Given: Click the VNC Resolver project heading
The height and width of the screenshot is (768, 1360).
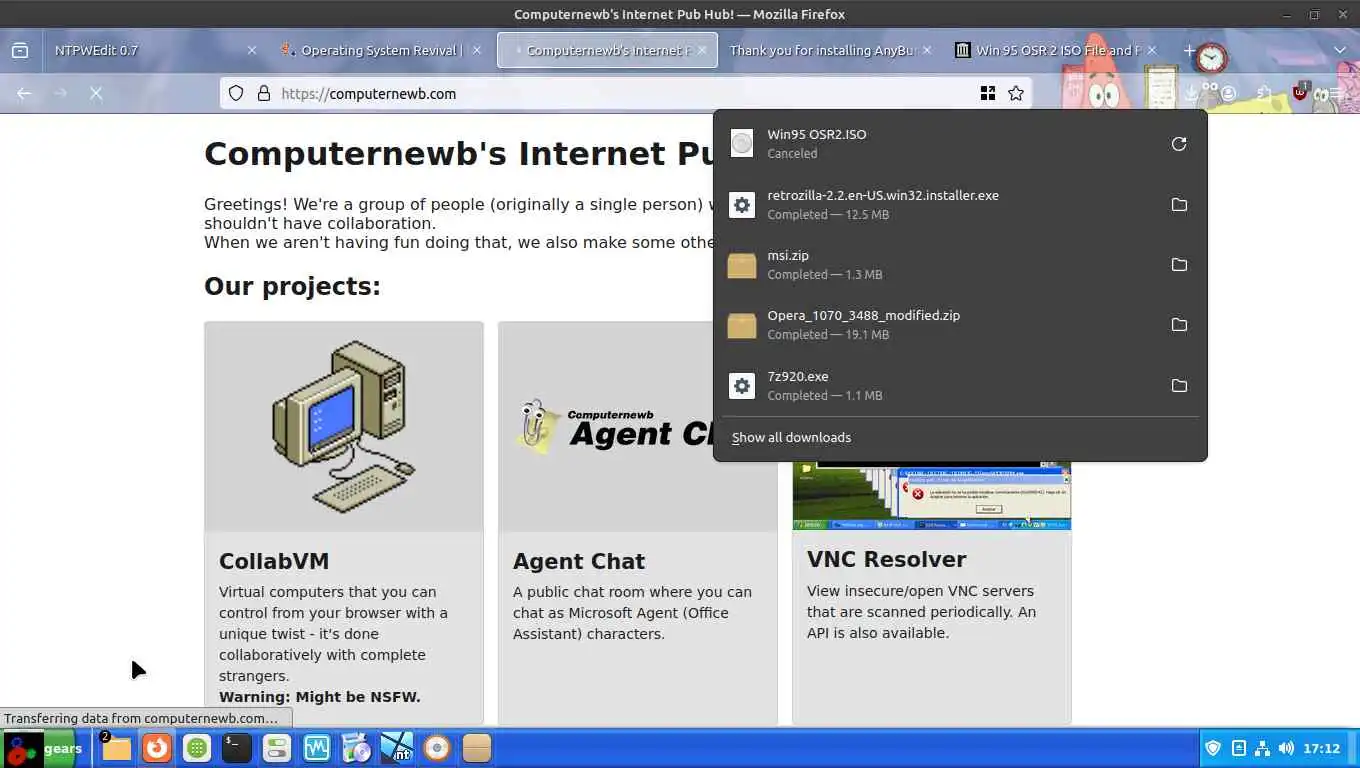Looking at the screenshot, I should [887, 559].
